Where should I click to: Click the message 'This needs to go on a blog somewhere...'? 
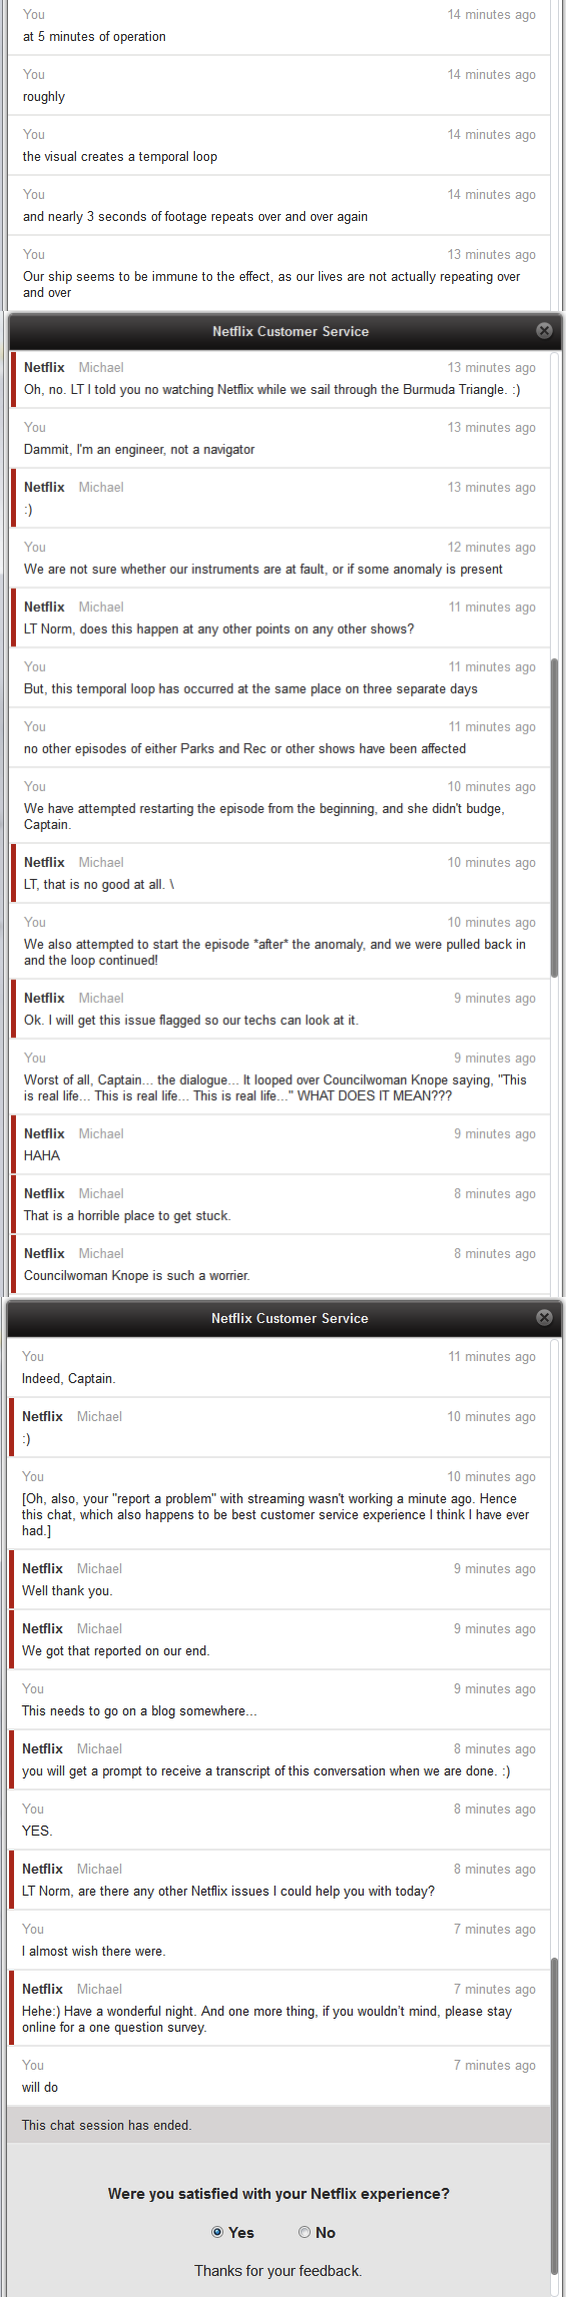pos(139,1710)
